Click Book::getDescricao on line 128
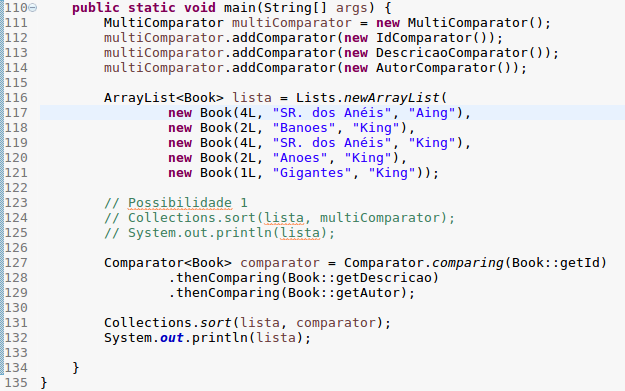The width and height of the screenshot is (625, 391). 360,278
